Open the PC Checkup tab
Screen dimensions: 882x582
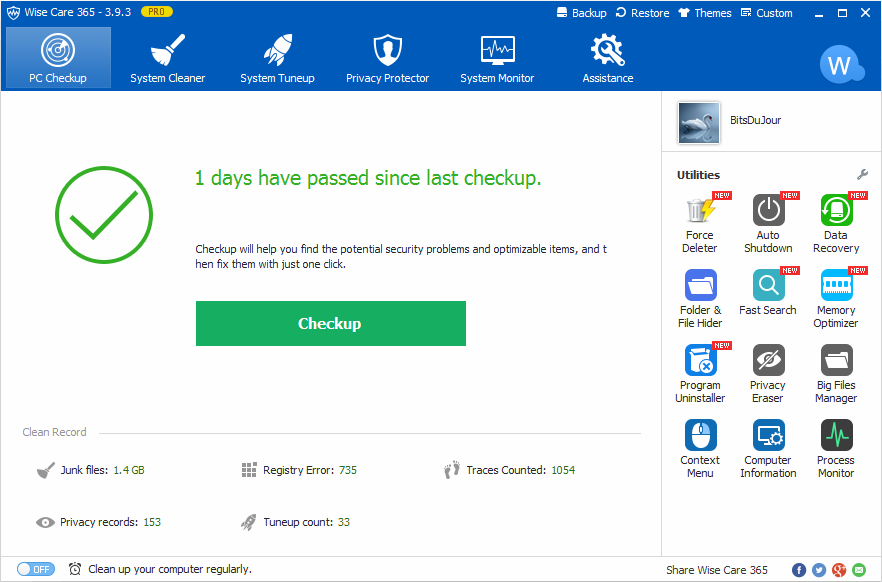click(58, 57)
